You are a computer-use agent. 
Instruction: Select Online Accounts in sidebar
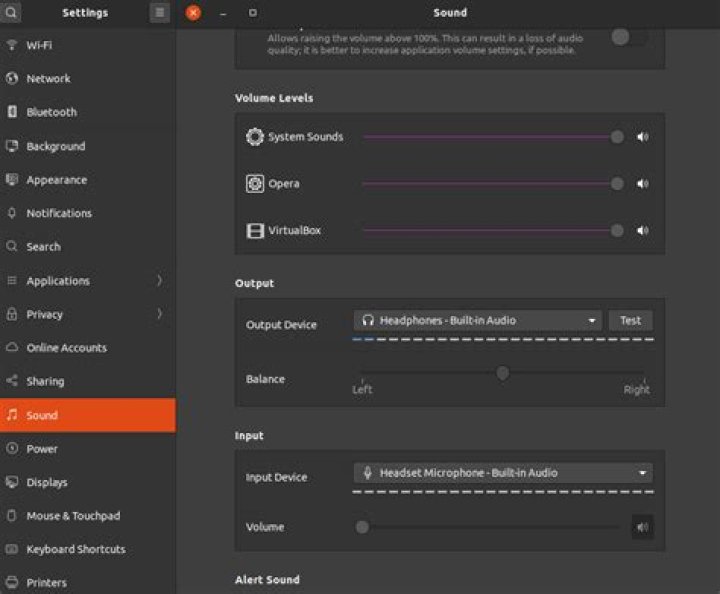click(x=88, y=347)
